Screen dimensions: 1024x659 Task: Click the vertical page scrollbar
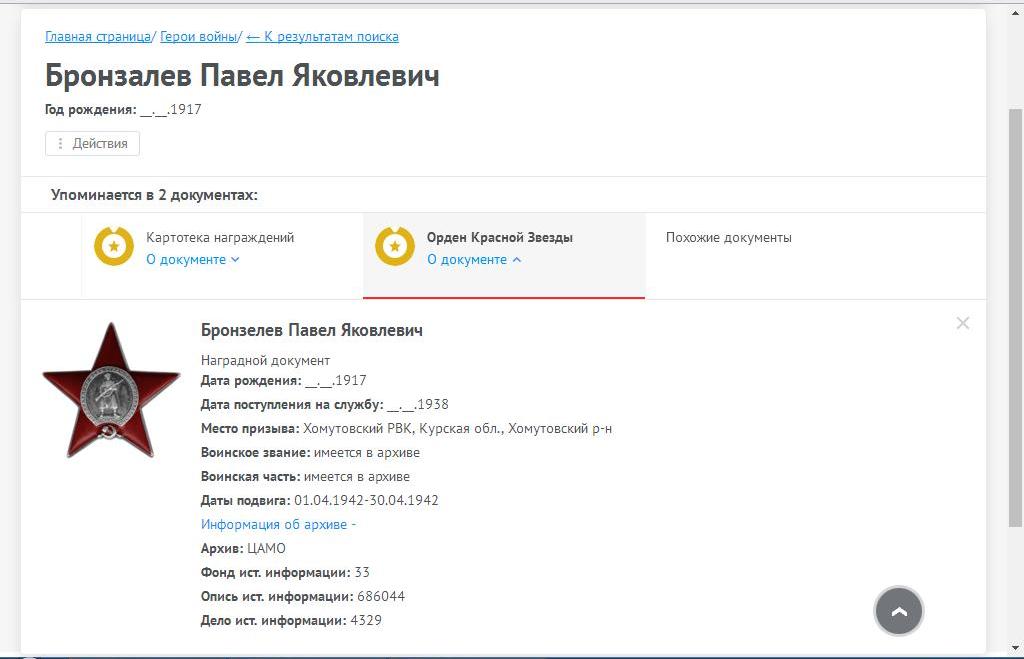tap(1015, 300)
